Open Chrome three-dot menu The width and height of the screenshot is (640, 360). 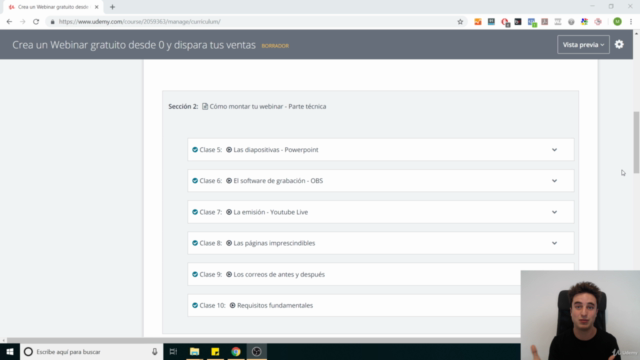(631, 22)
